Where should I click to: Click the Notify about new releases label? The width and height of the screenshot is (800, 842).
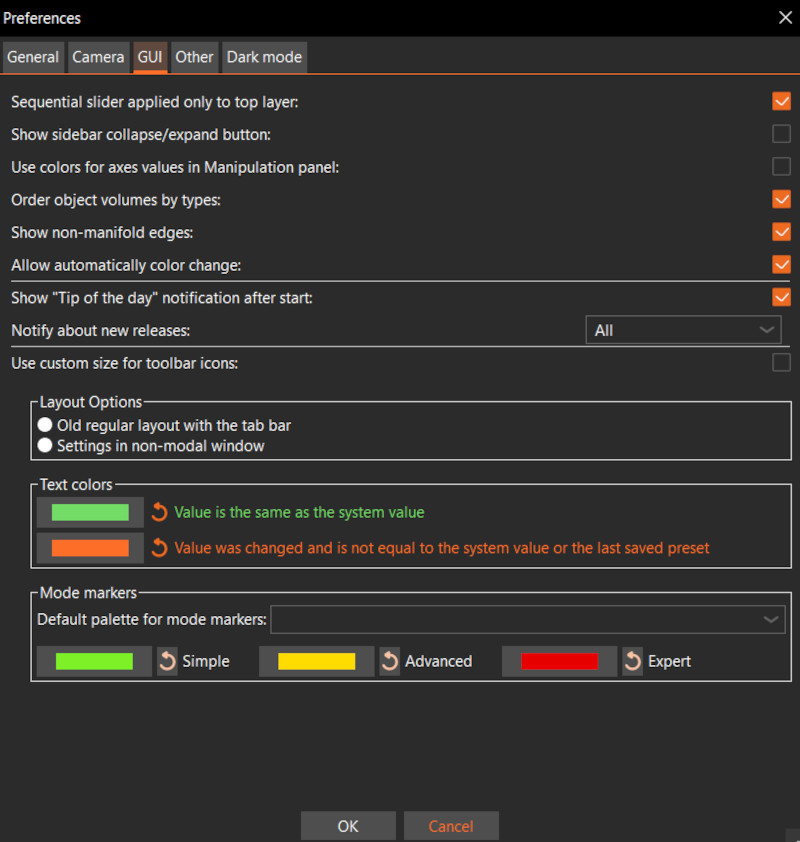(x=101, y=330)
